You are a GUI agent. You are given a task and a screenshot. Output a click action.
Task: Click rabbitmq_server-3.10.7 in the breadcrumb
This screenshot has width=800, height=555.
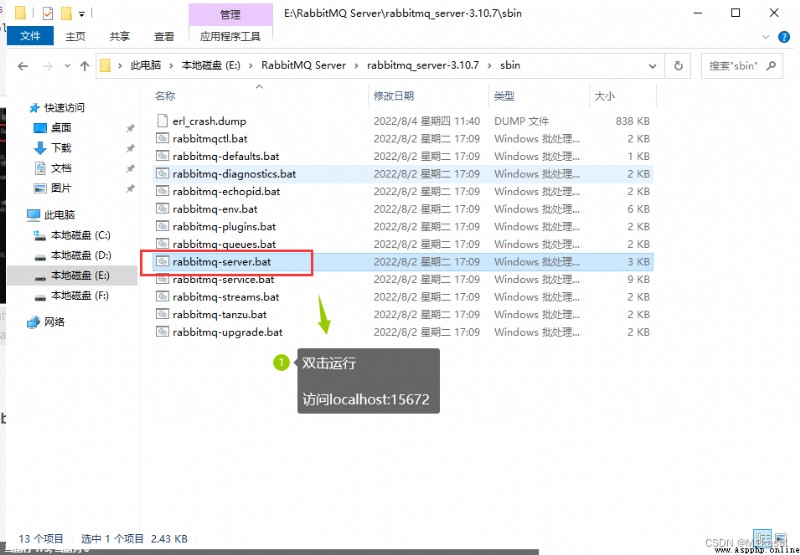[423, 65]
